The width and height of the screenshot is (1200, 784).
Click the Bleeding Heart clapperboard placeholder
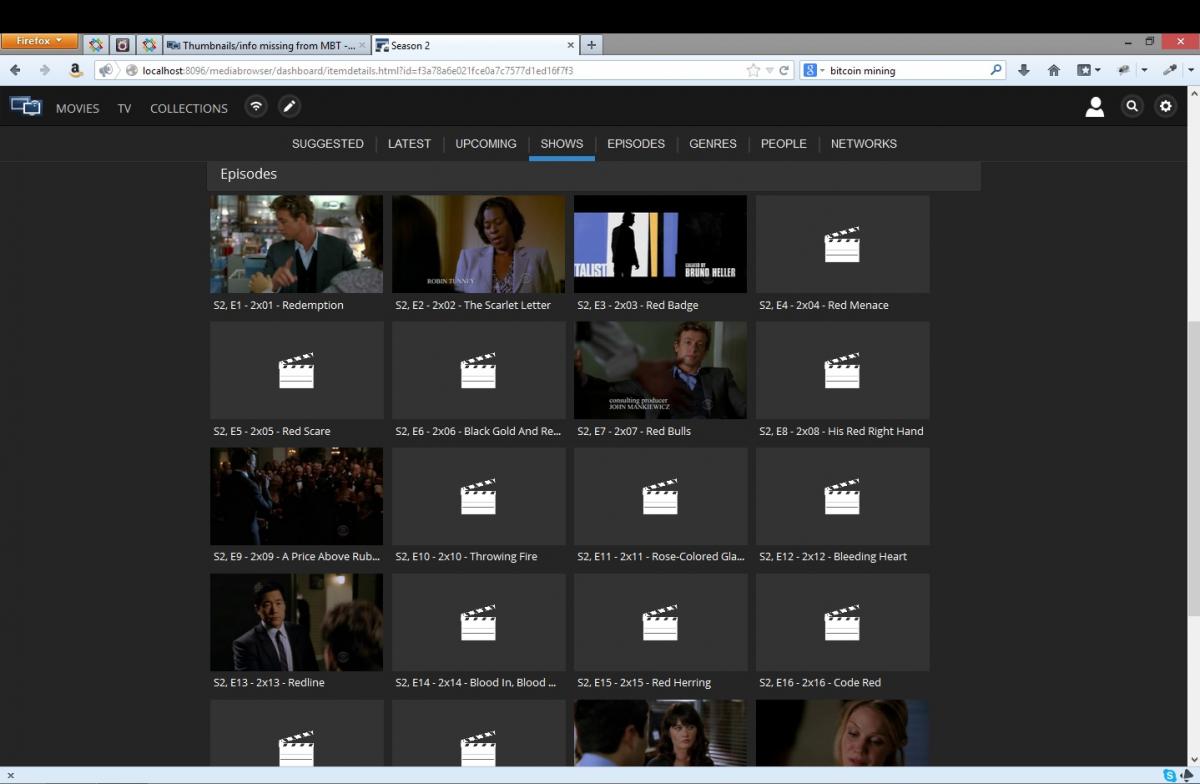pos(842,496)
